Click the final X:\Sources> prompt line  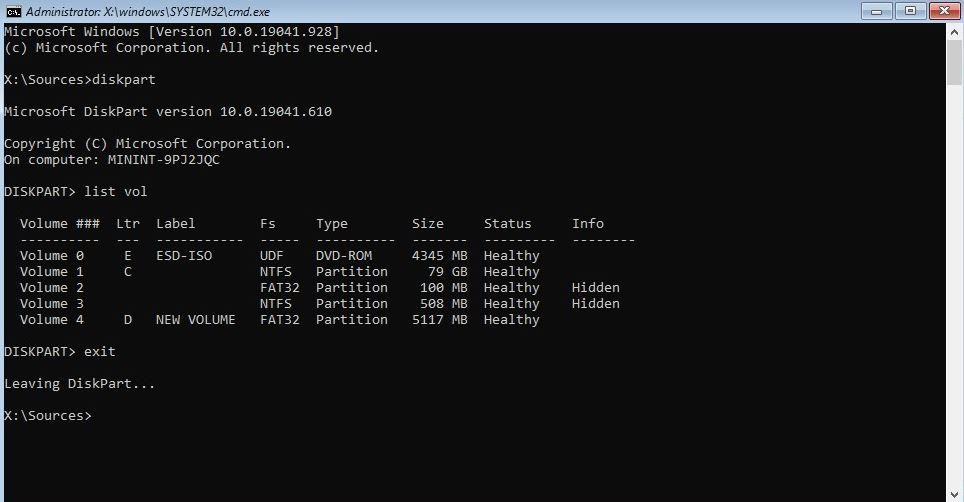pos(47,416)
